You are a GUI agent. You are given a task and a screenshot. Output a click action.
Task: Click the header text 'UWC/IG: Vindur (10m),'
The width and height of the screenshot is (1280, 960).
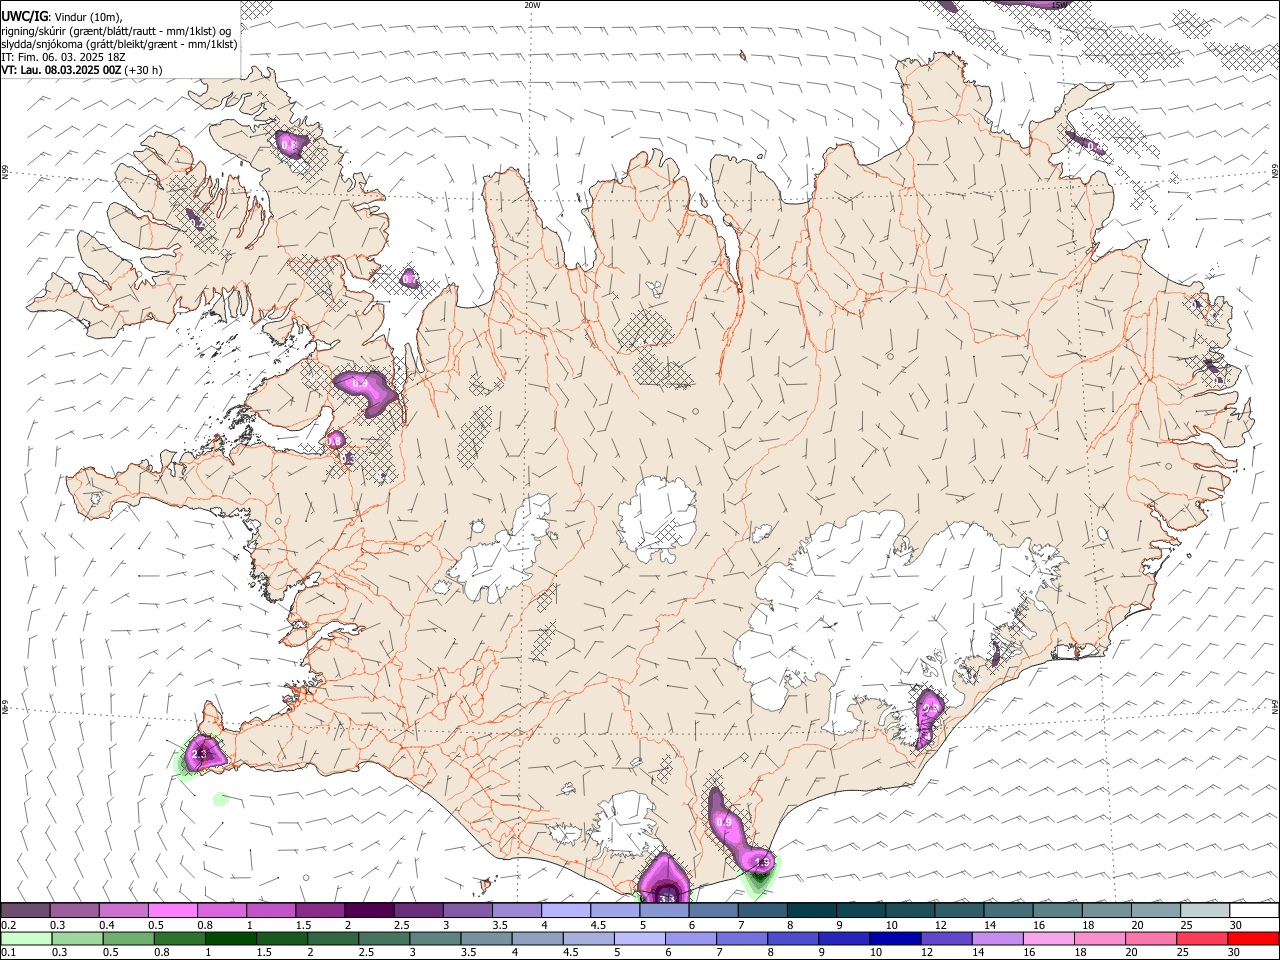pyautogui.click(x=62, y=16)
